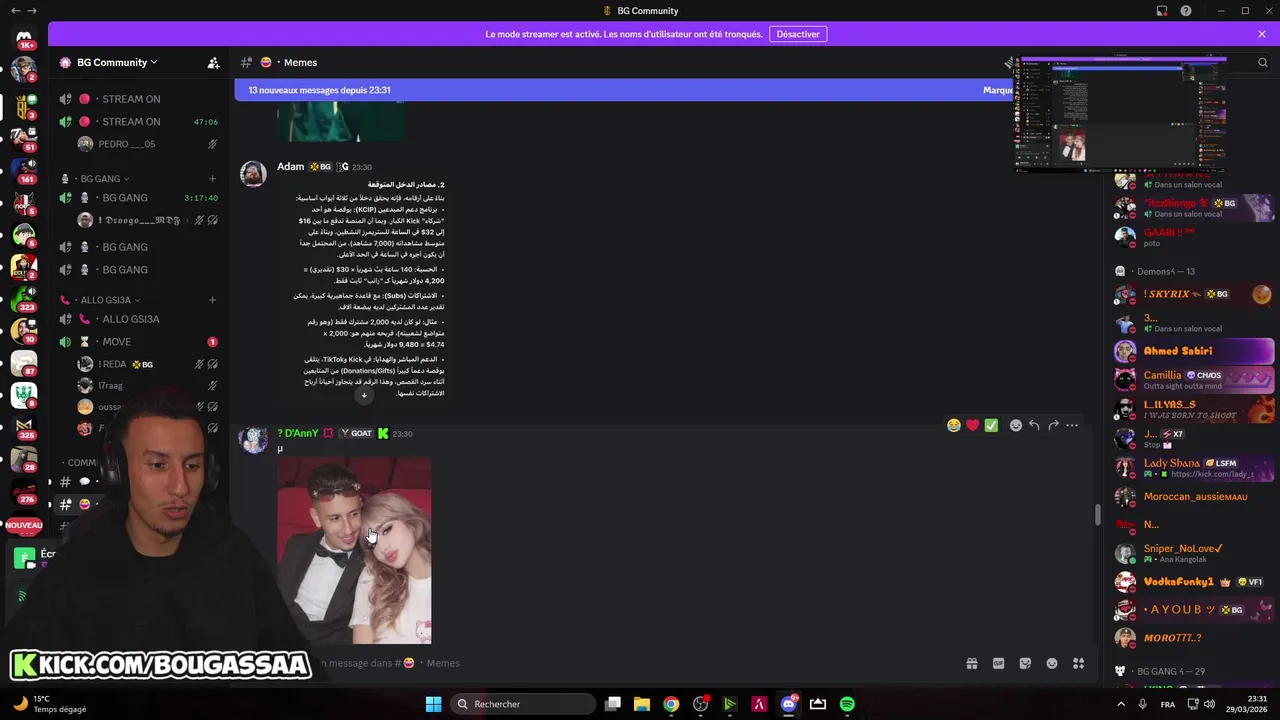Screen dimensions: 1280x720
Task: Open Spotify from the taskbar
Action: coord(847,704)
